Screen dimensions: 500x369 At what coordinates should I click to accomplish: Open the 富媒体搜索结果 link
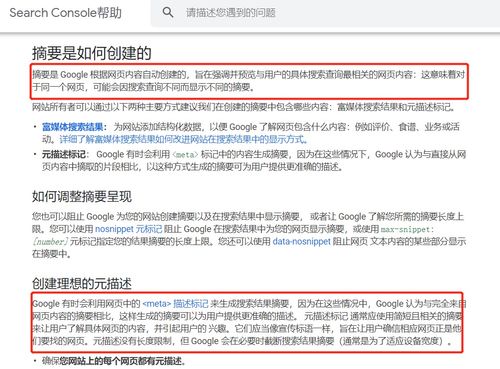[73, 127]
